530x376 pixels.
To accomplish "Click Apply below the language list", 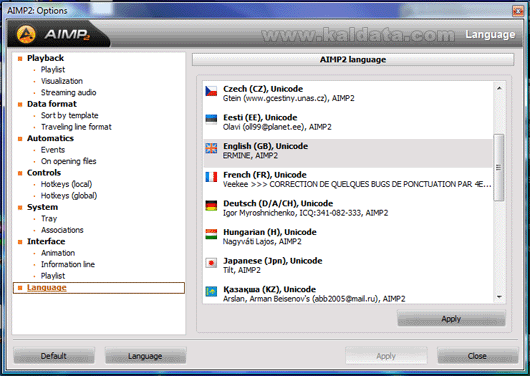I will click(451, 319).
